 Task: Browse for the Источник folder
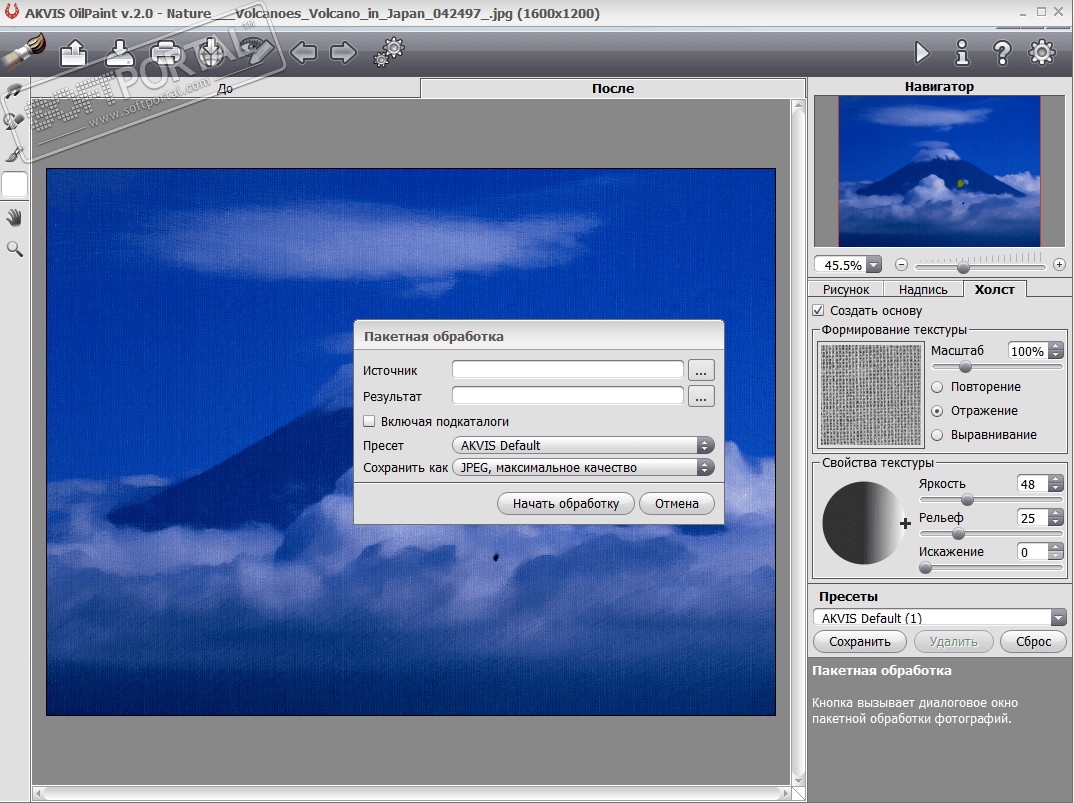point(701,371)
